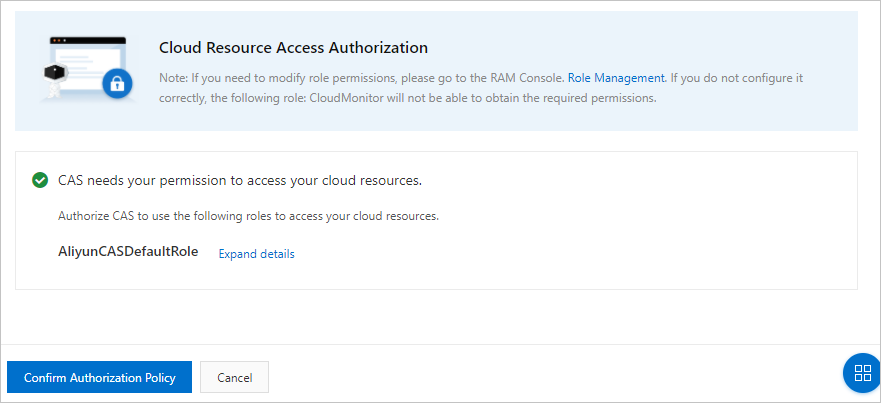Click Confirm Authorization Policy button

click(x=99, y=377)
